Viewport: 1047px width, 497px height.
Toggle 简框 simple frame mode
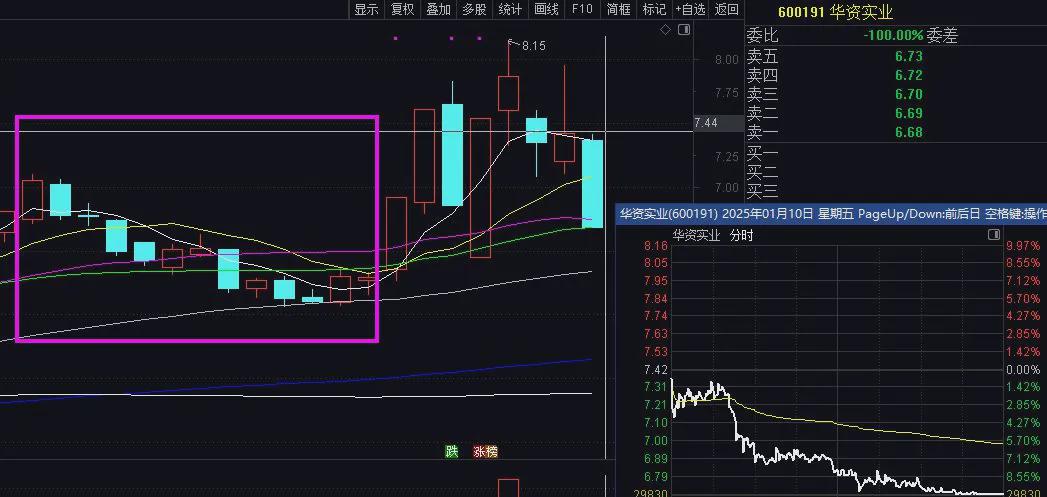click(x=618, y=9)
